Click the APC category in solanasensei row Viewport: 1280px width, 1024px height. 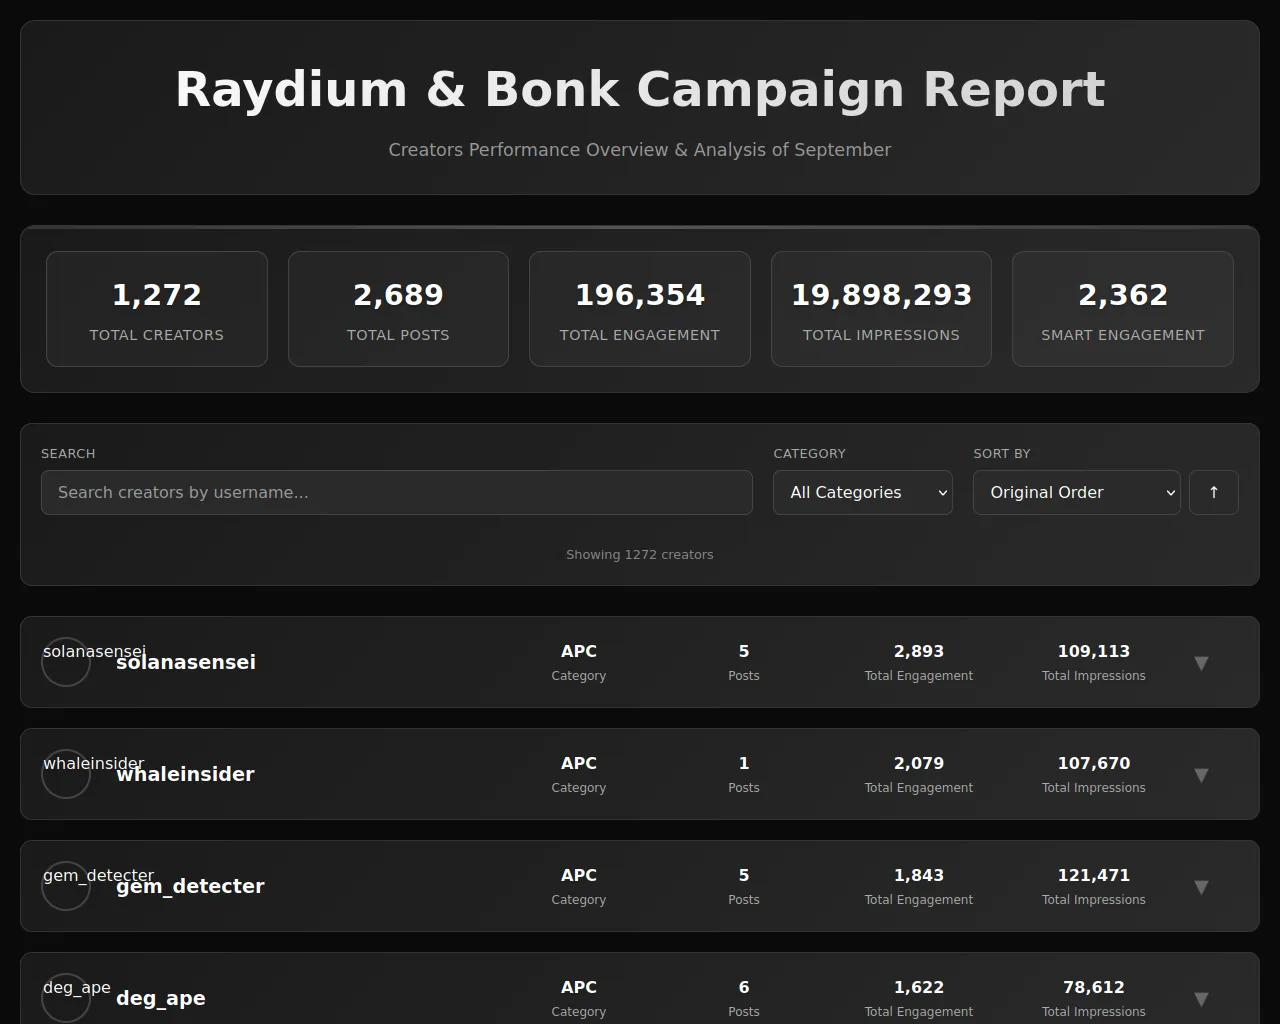(x=579, y=651)
